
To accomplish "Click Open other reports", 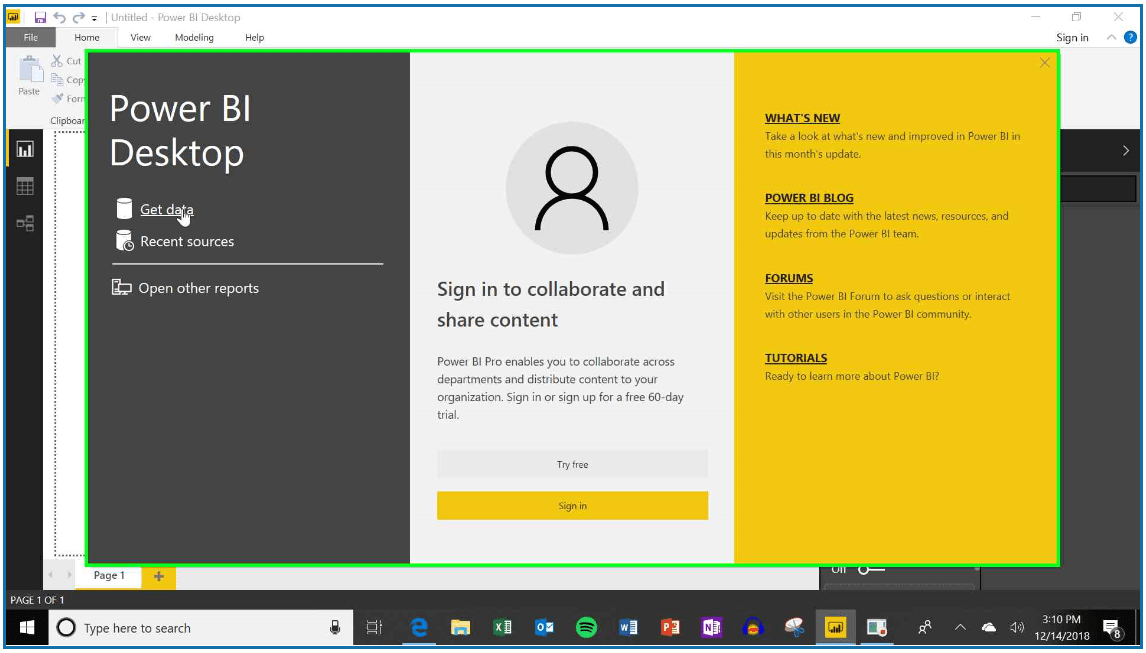I will [199, 288].
